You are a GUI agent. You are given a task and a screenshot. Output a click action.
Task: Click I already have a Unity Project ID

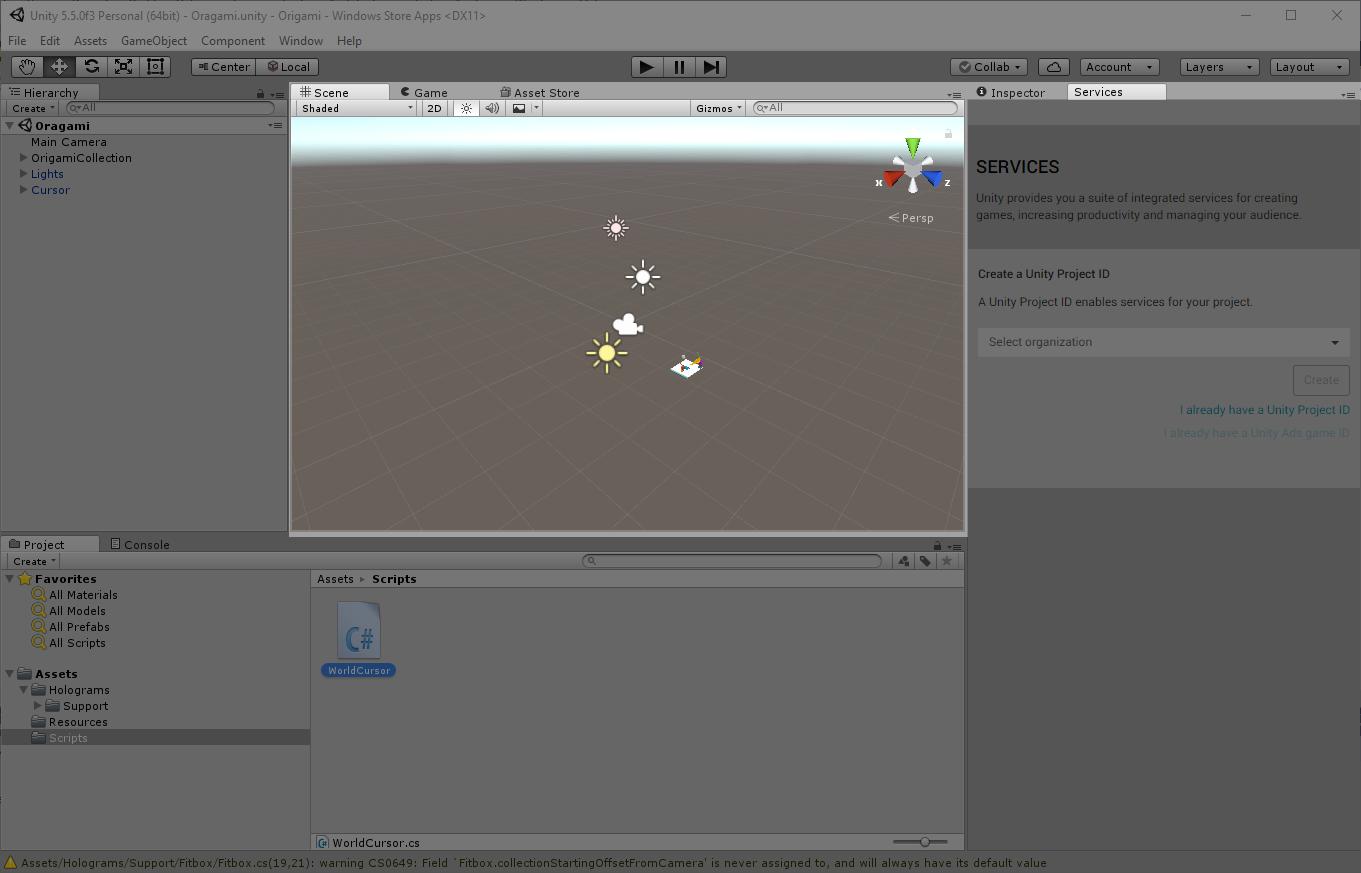click(1265, 410)
